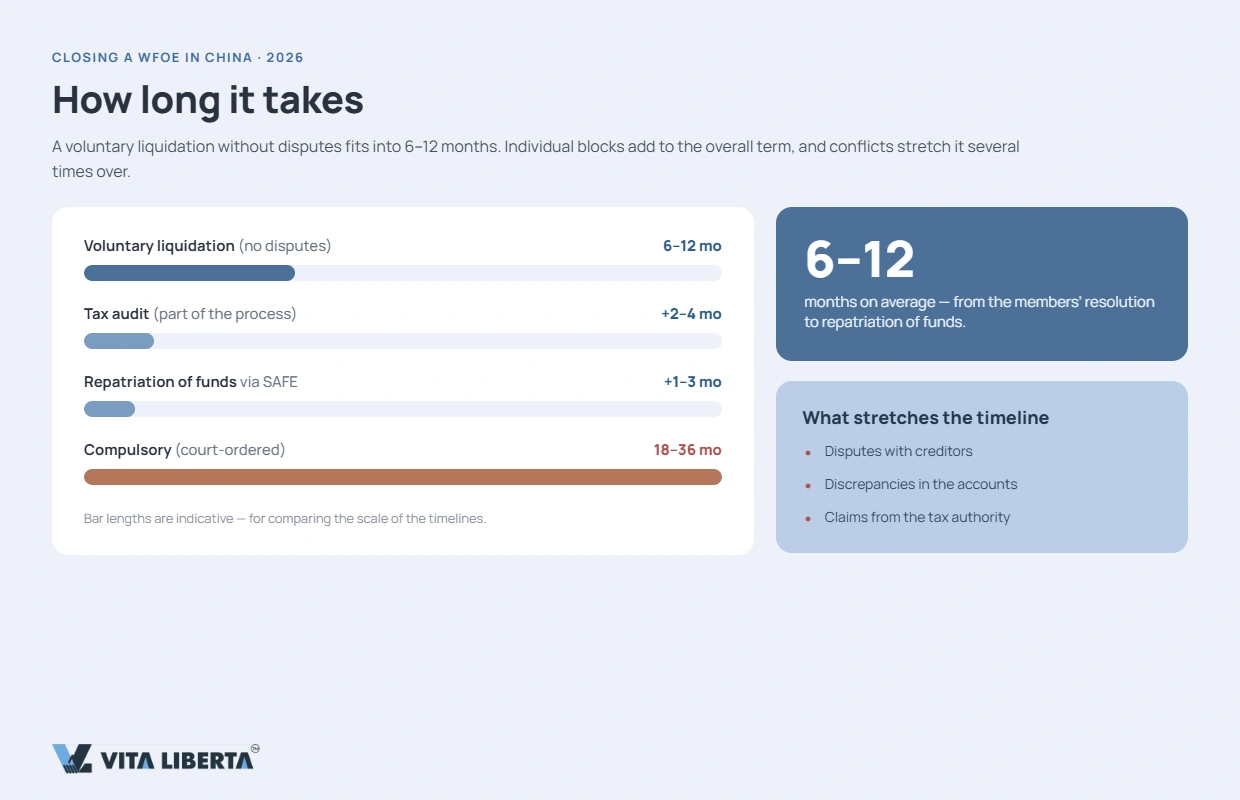Click the bar lengths are indicative footnote
The width and height of the screenshot is (1240, 800).
point(285,519)
